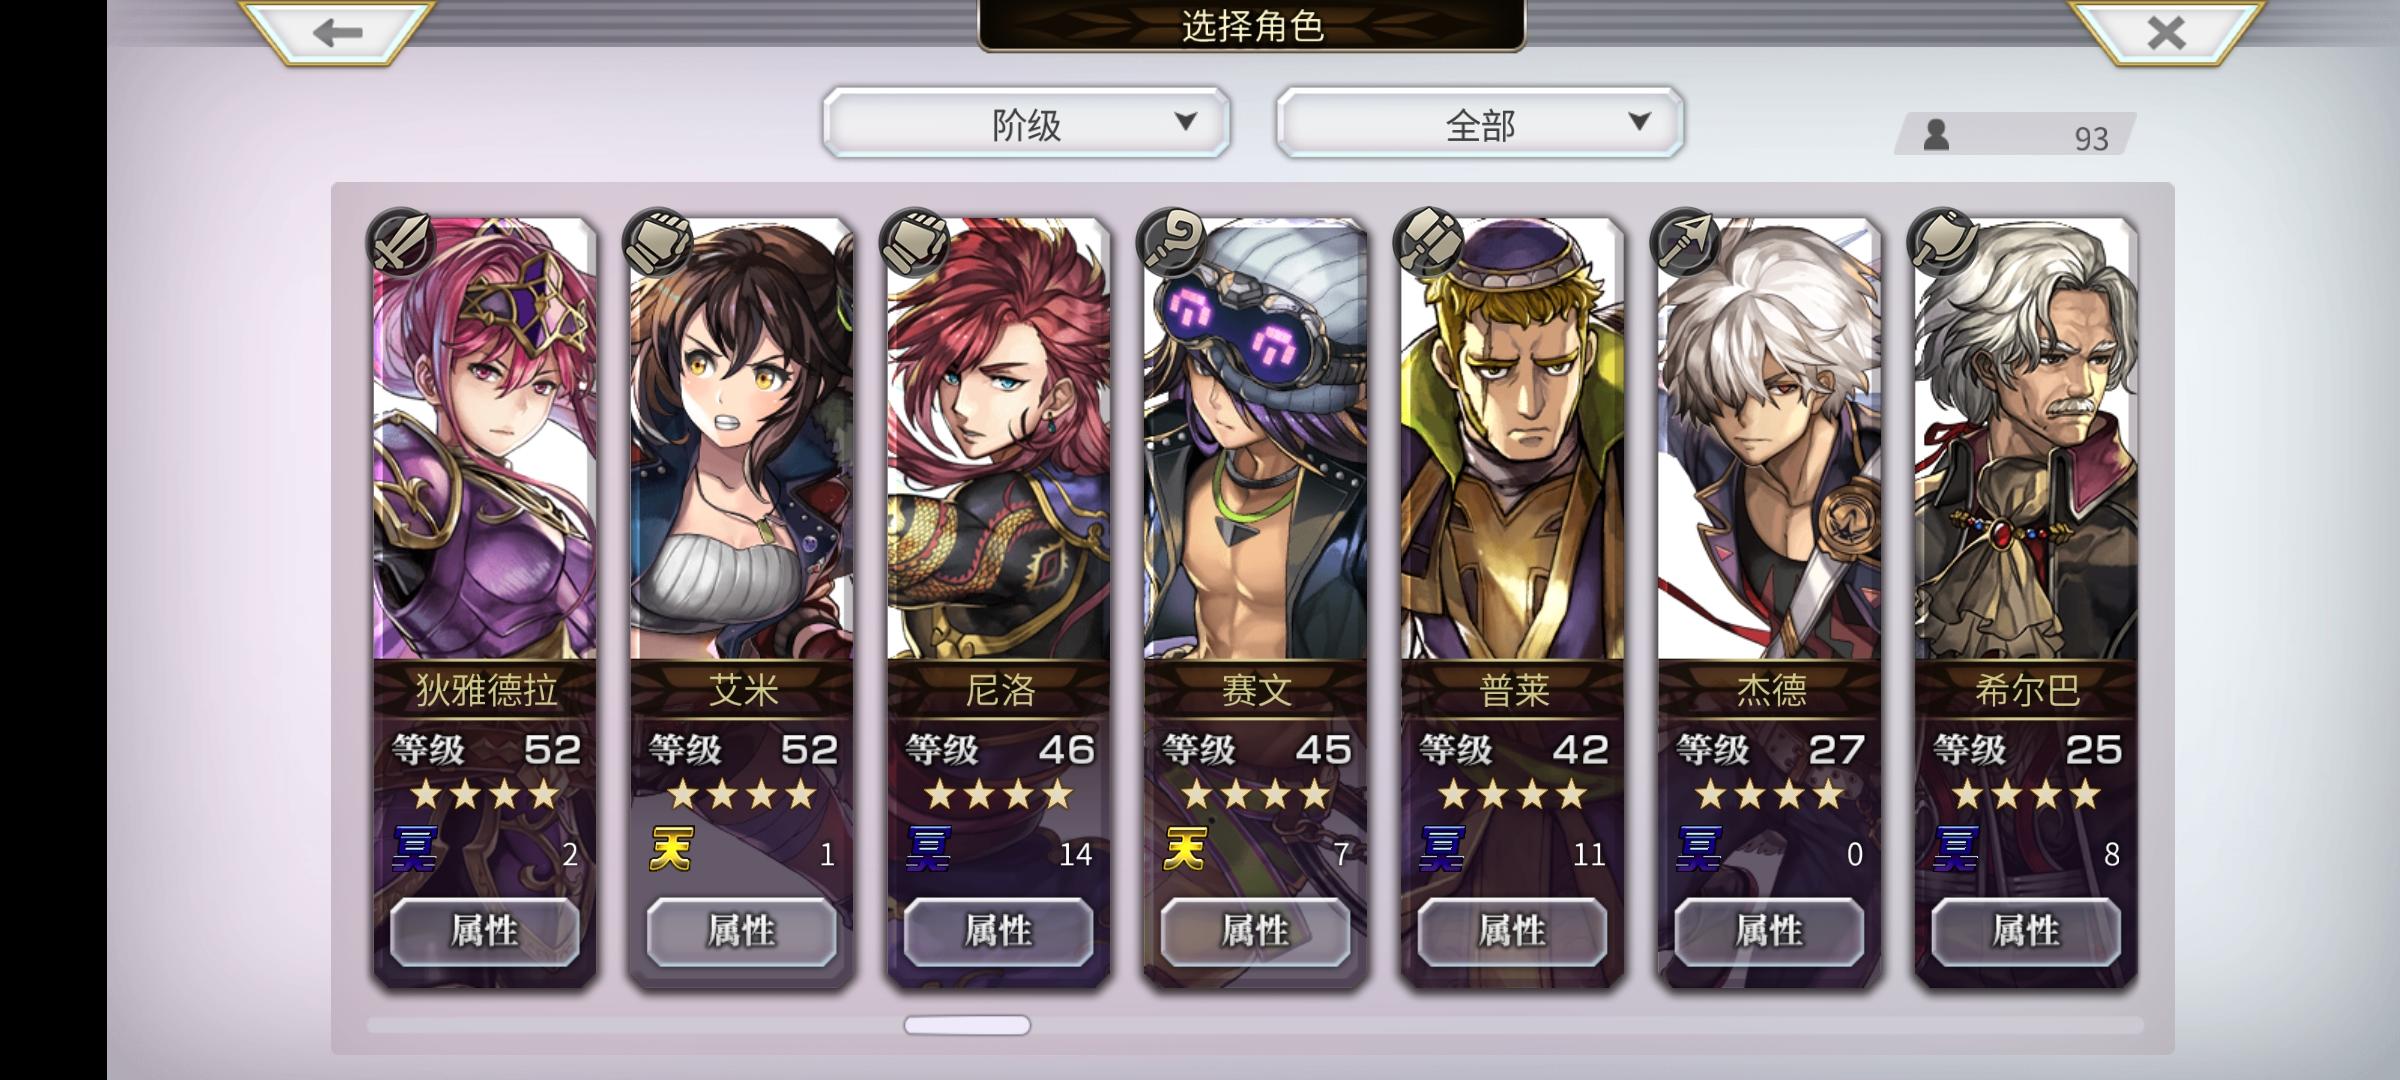Screen dimensions: 2400x1080
Task: Click the arrow on the 全部 dropdown
Action: (1639, 122)
